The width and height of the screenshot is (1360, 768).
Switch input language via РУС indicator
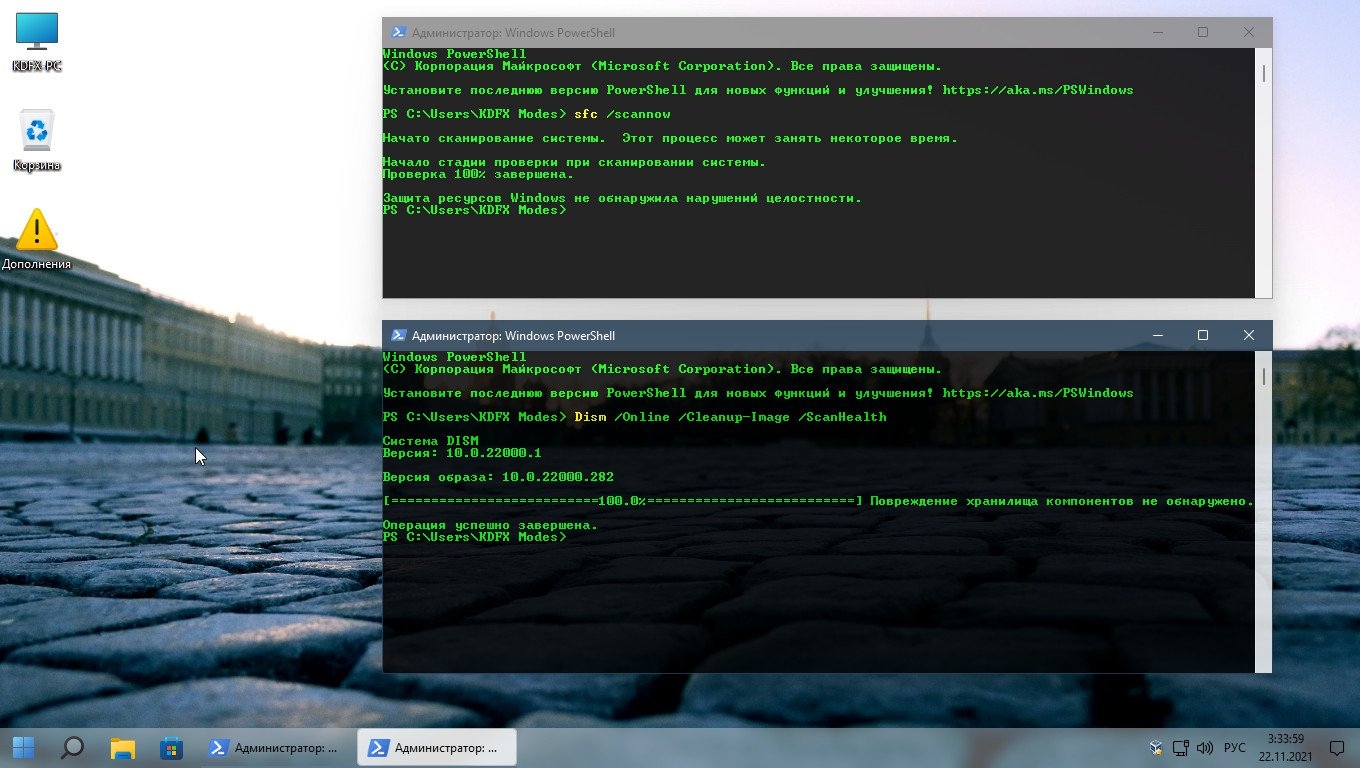point(1235,748)
